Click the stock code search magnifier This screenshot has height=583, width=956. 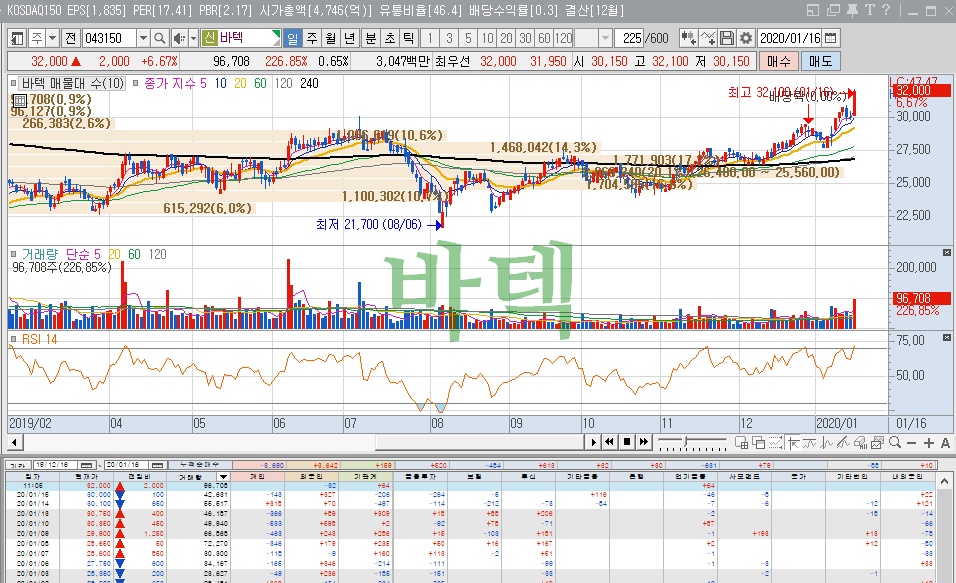tap(159, 38)
